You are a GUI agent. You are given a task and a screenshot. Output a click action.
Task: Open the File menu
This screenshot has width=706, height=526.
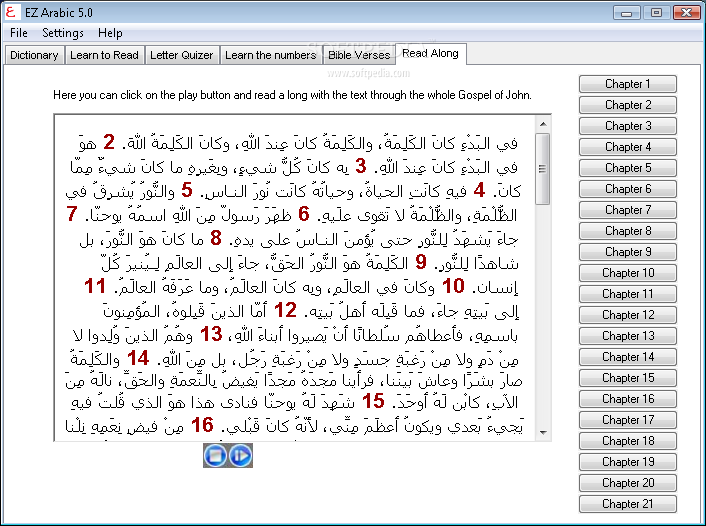(x=18, y=33)
